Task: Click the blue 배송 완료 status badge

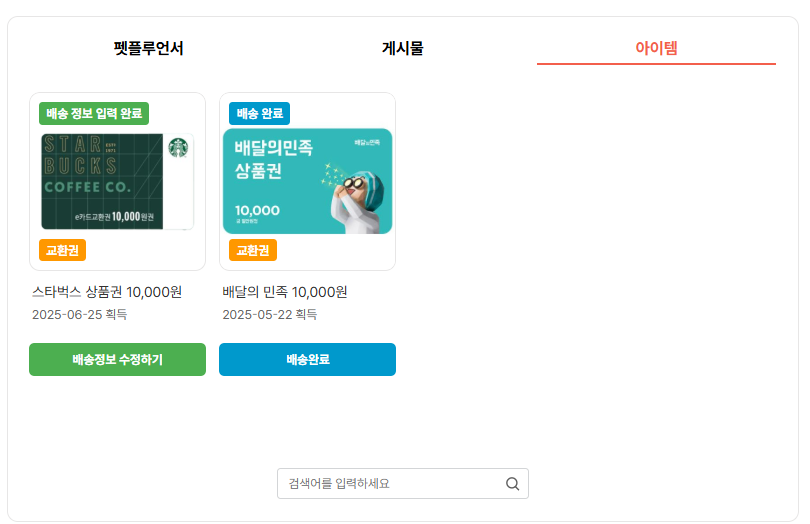Action: point(260,113)
